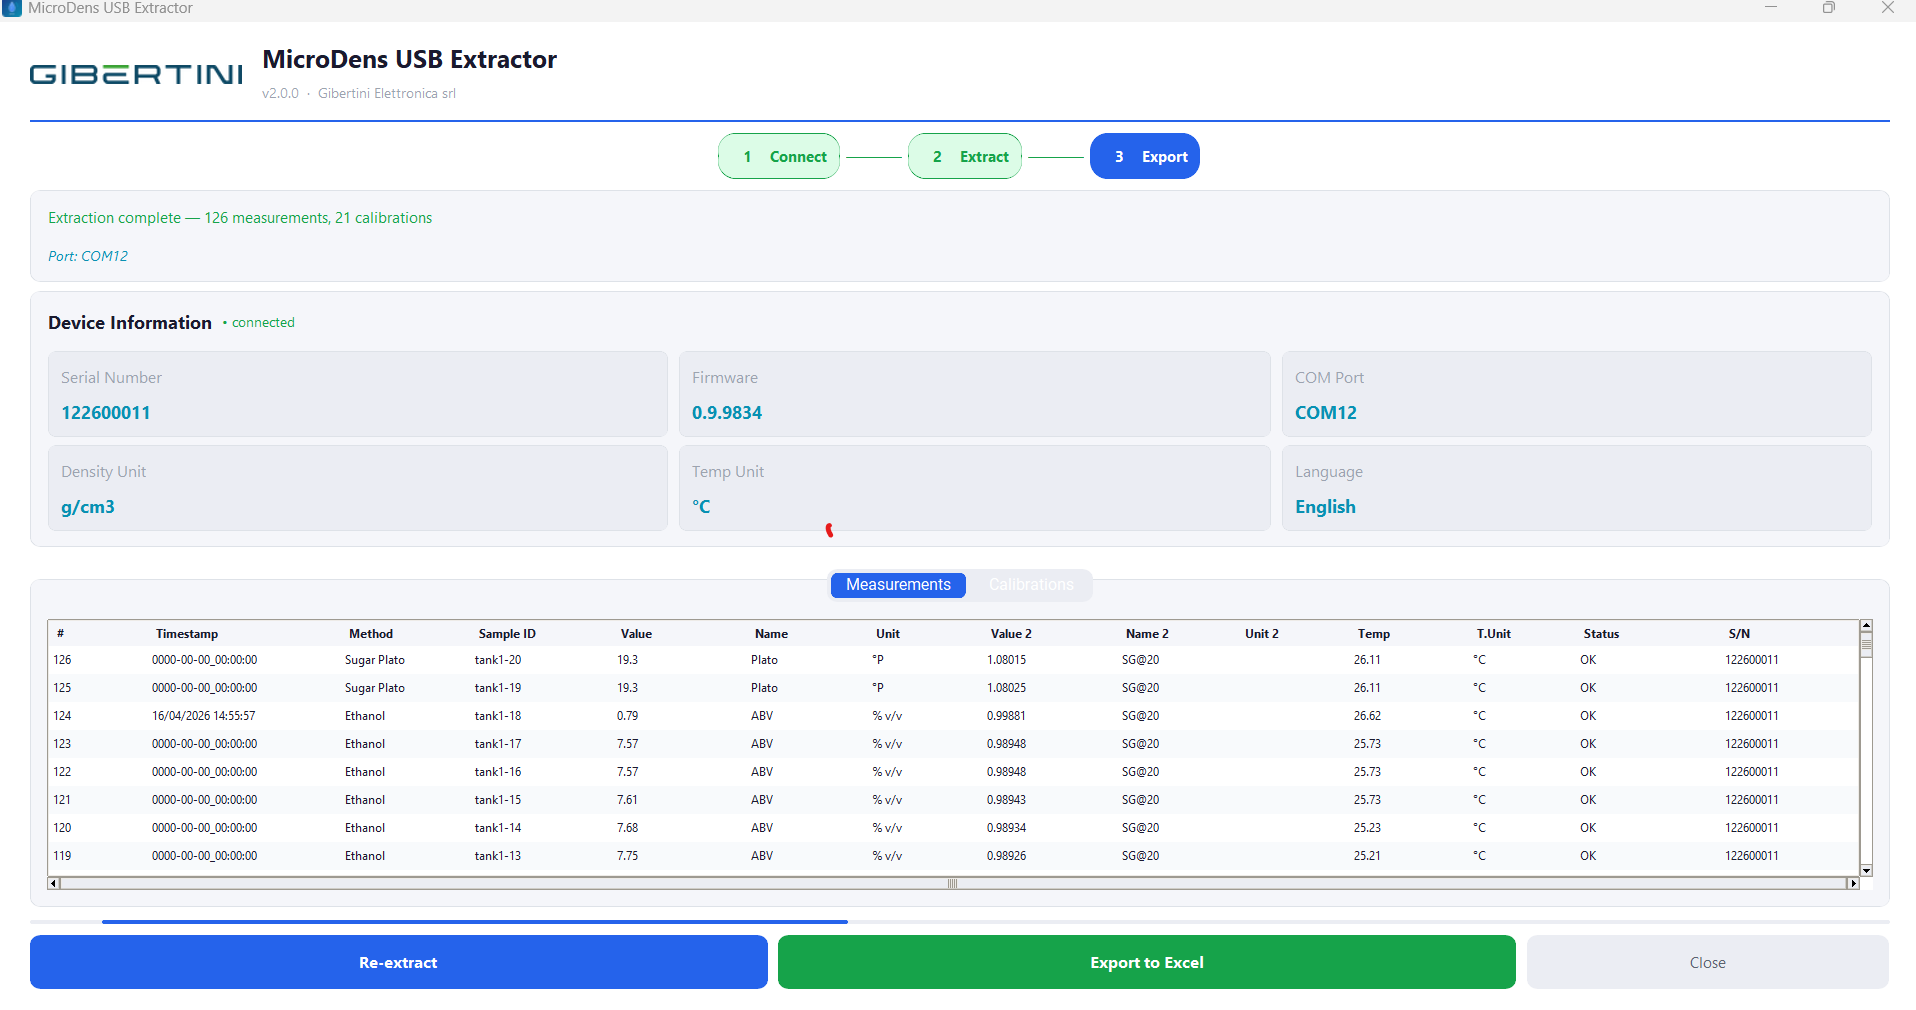Click the Name 2 column header
Viewport: 1916px width, 1010px height.
1147,634
